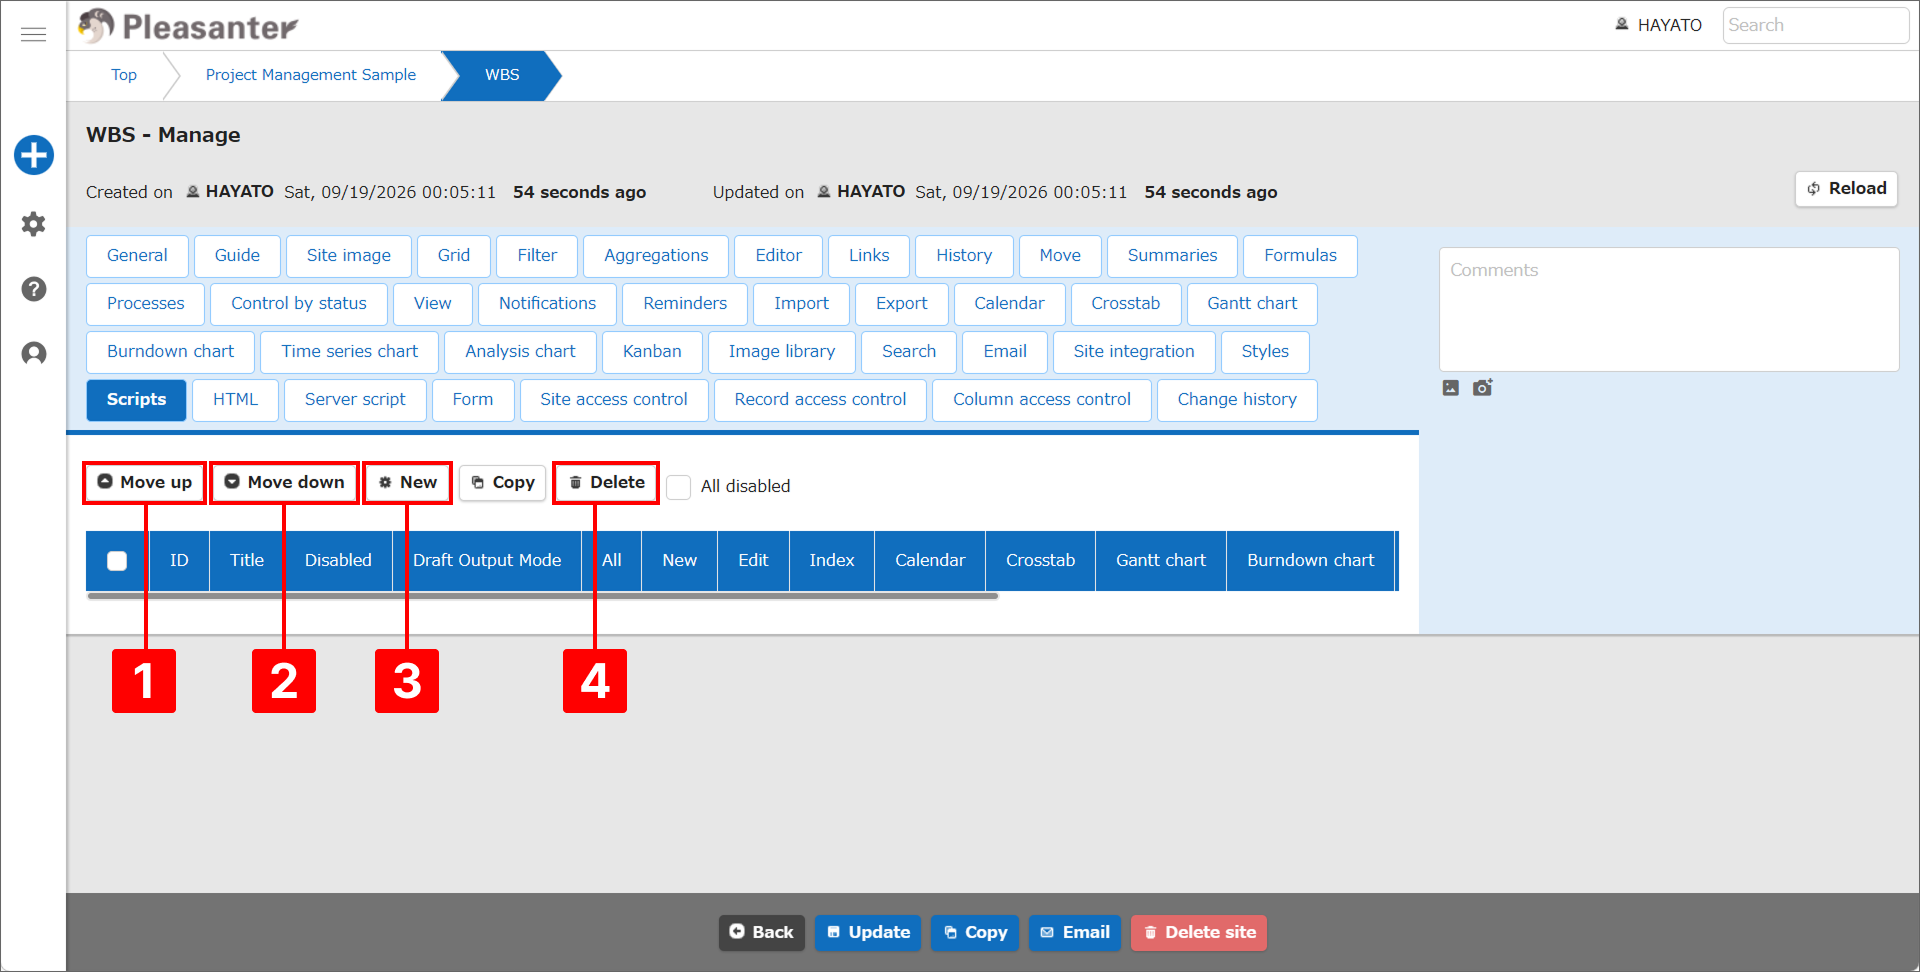Image resolution: width=1920 pixels, height=972 pixels.
Task: Go to Top breadcrumb link
Action: [124, 75]
